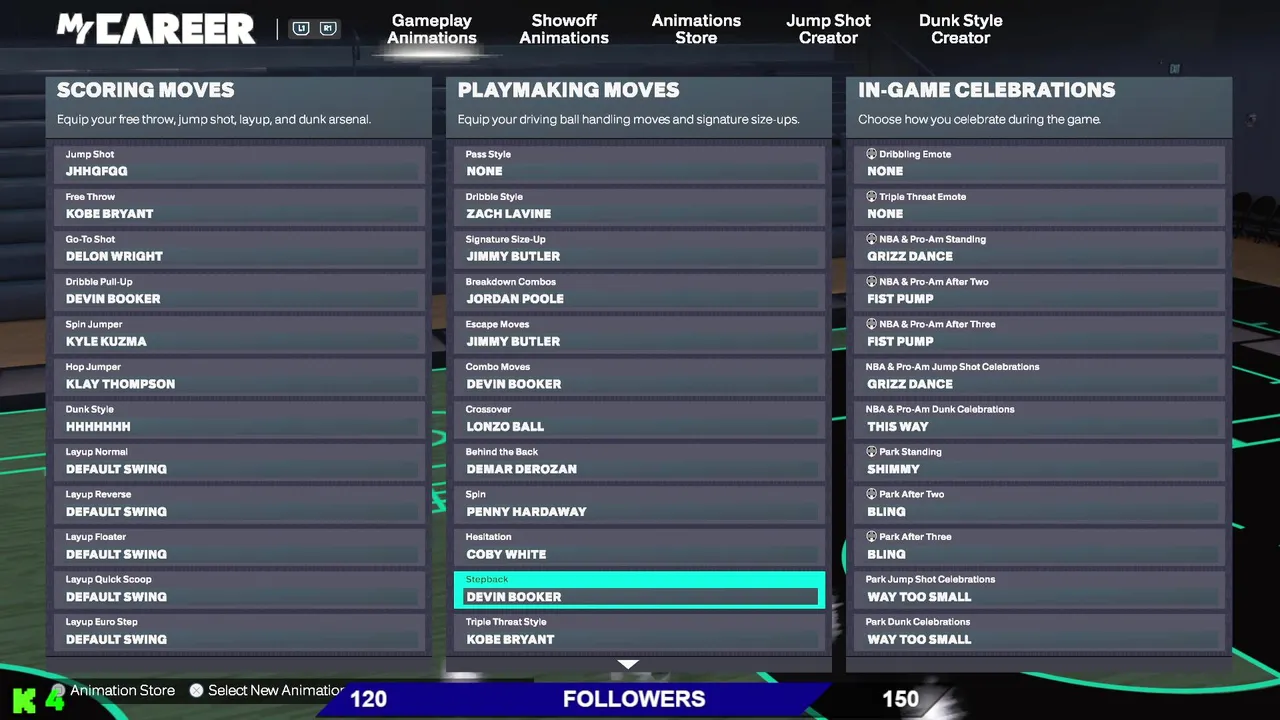Open Park Jump Shot Celebrations slot
The width and height of the screenshot is (1280, 720).
tap(1040, 589)
